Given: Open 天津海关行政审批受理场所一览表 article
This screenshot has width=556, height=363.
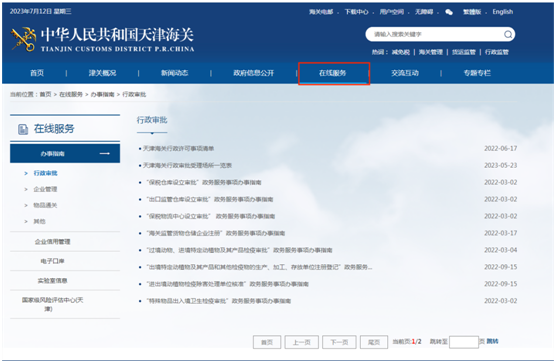Looking at the screenshot, I should [x=187, y=166].
